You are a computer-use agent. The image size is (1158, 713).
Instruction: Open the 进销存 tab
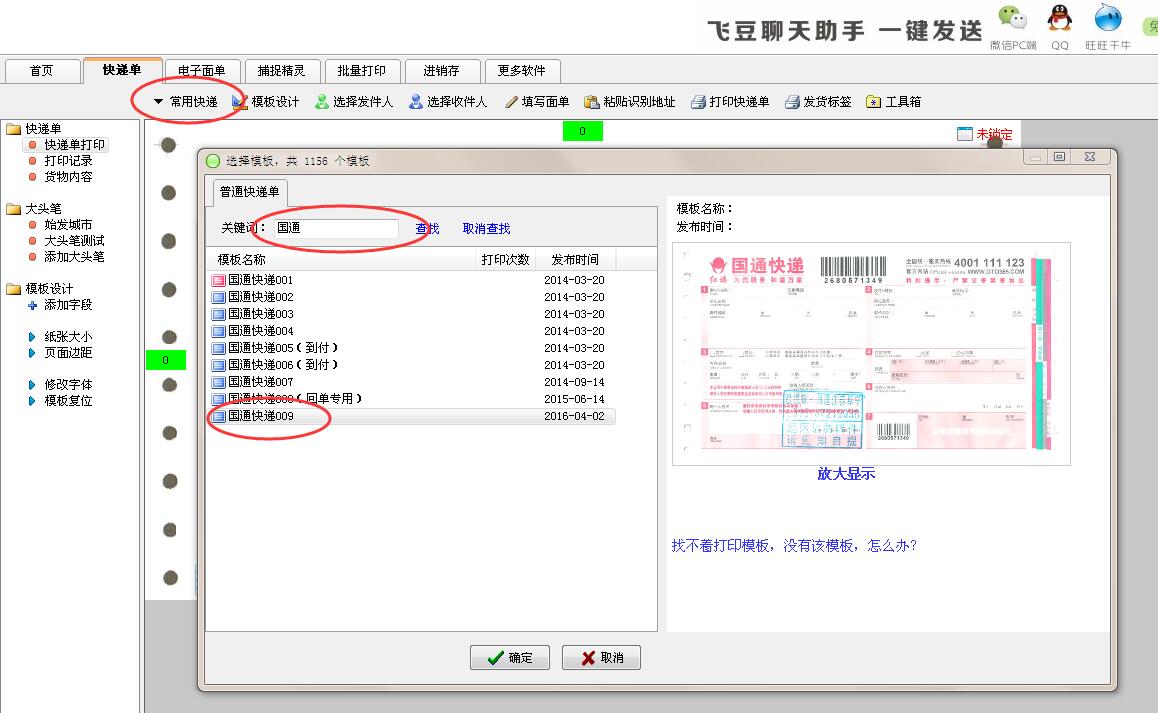tap(442, 71)
